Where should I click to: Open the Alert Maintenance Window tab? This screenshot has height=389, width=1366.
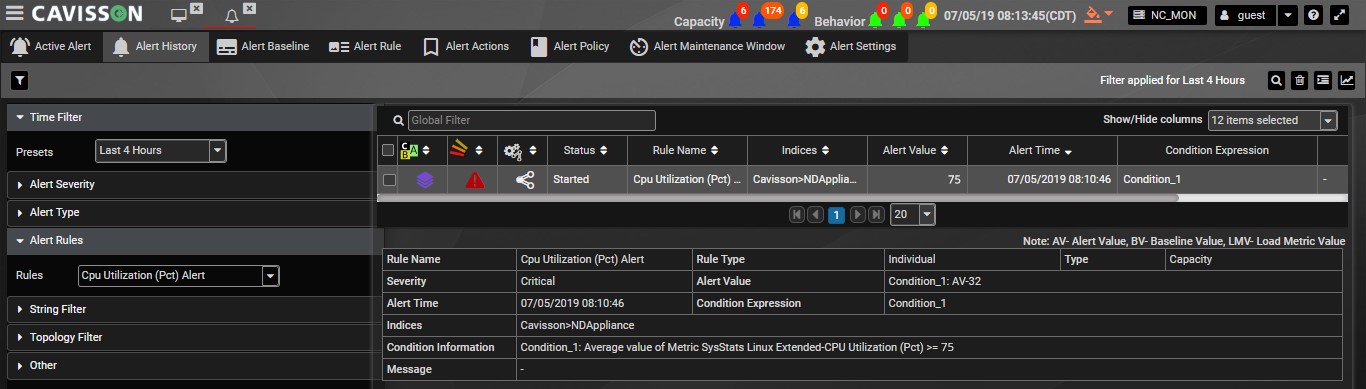pyautogui.click(x=708, y=46)
